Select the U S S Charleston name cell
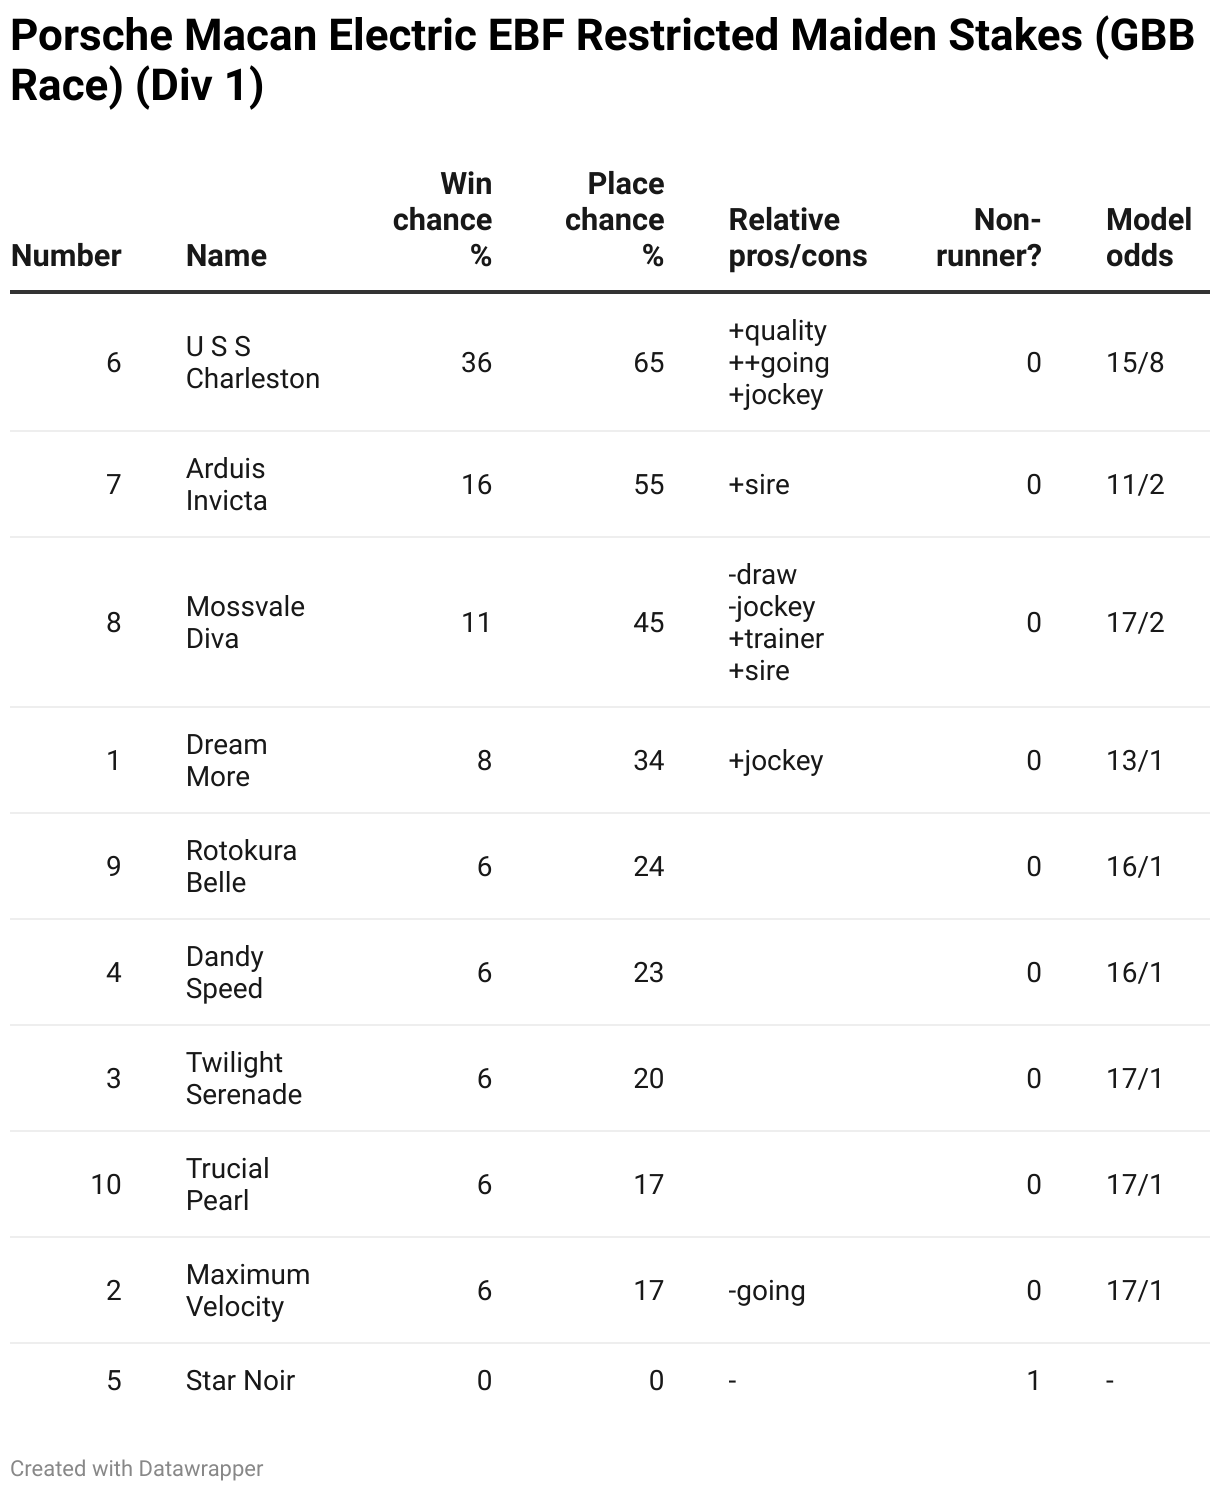Image resolution: width=1220 pixels, height=1492 pixels. (x=252, y=362)
